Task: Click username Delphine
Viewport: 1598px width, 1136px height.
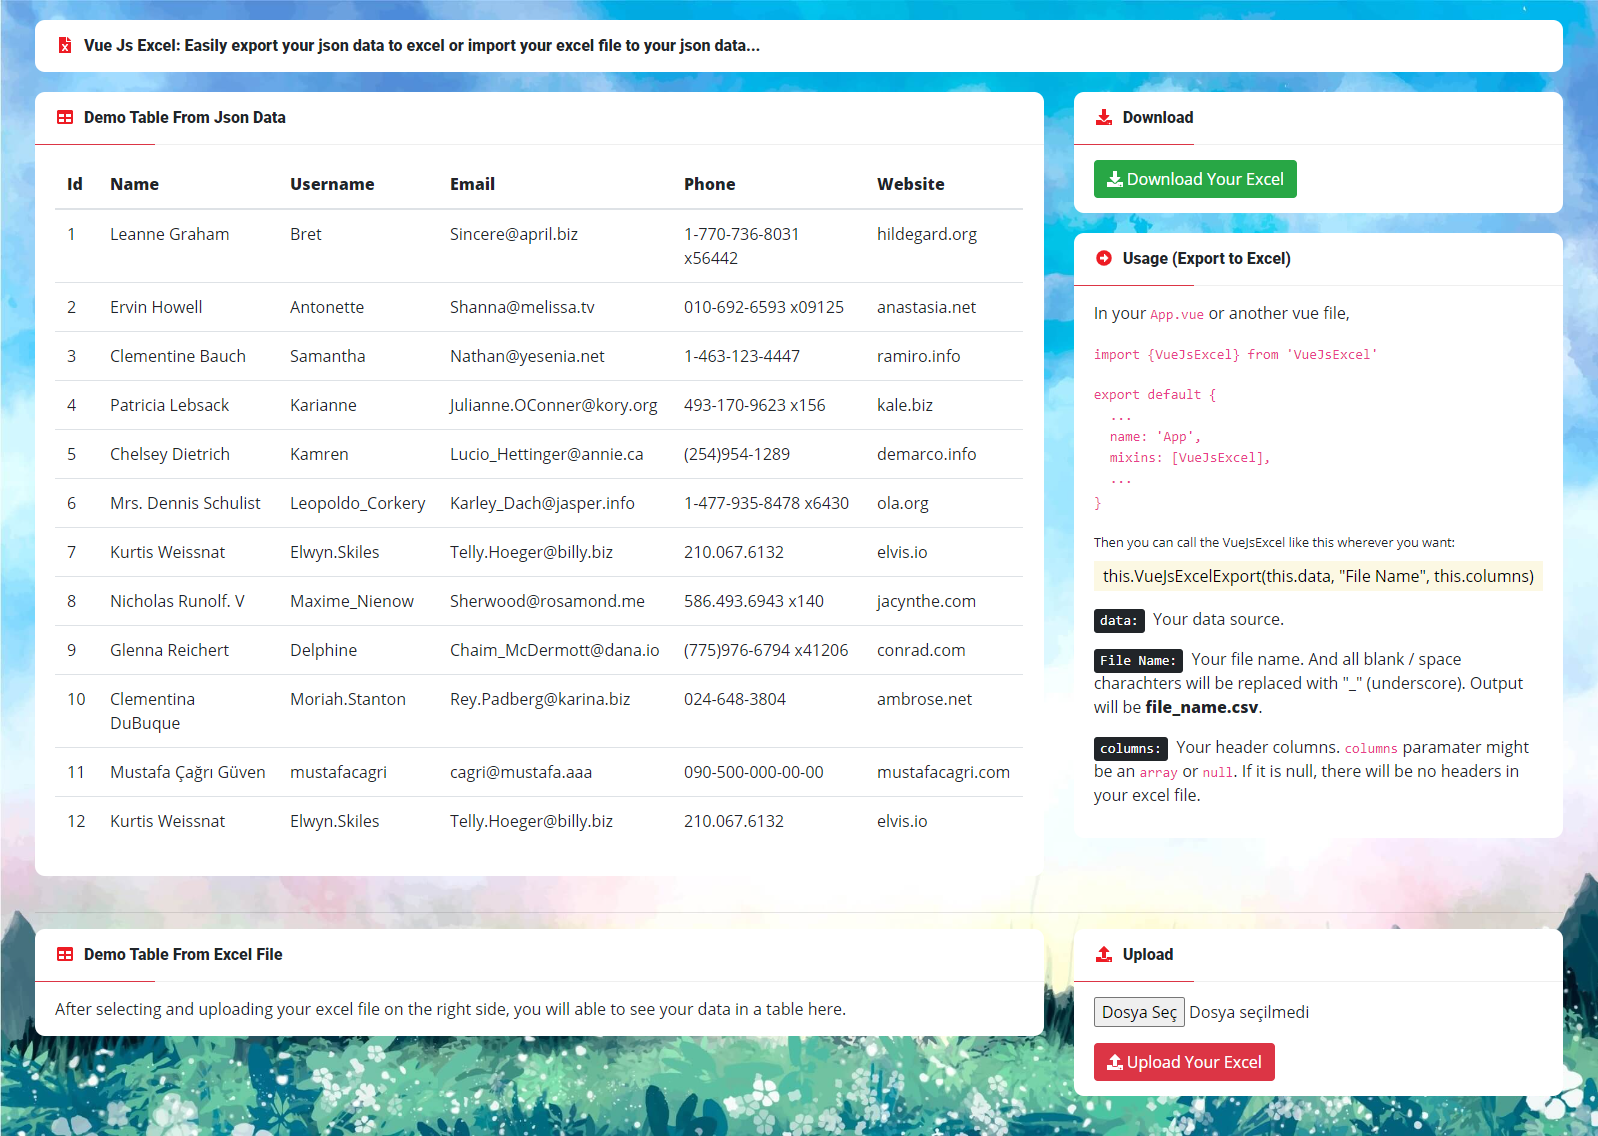Action: pyautogui.click(x=323, y=650)
